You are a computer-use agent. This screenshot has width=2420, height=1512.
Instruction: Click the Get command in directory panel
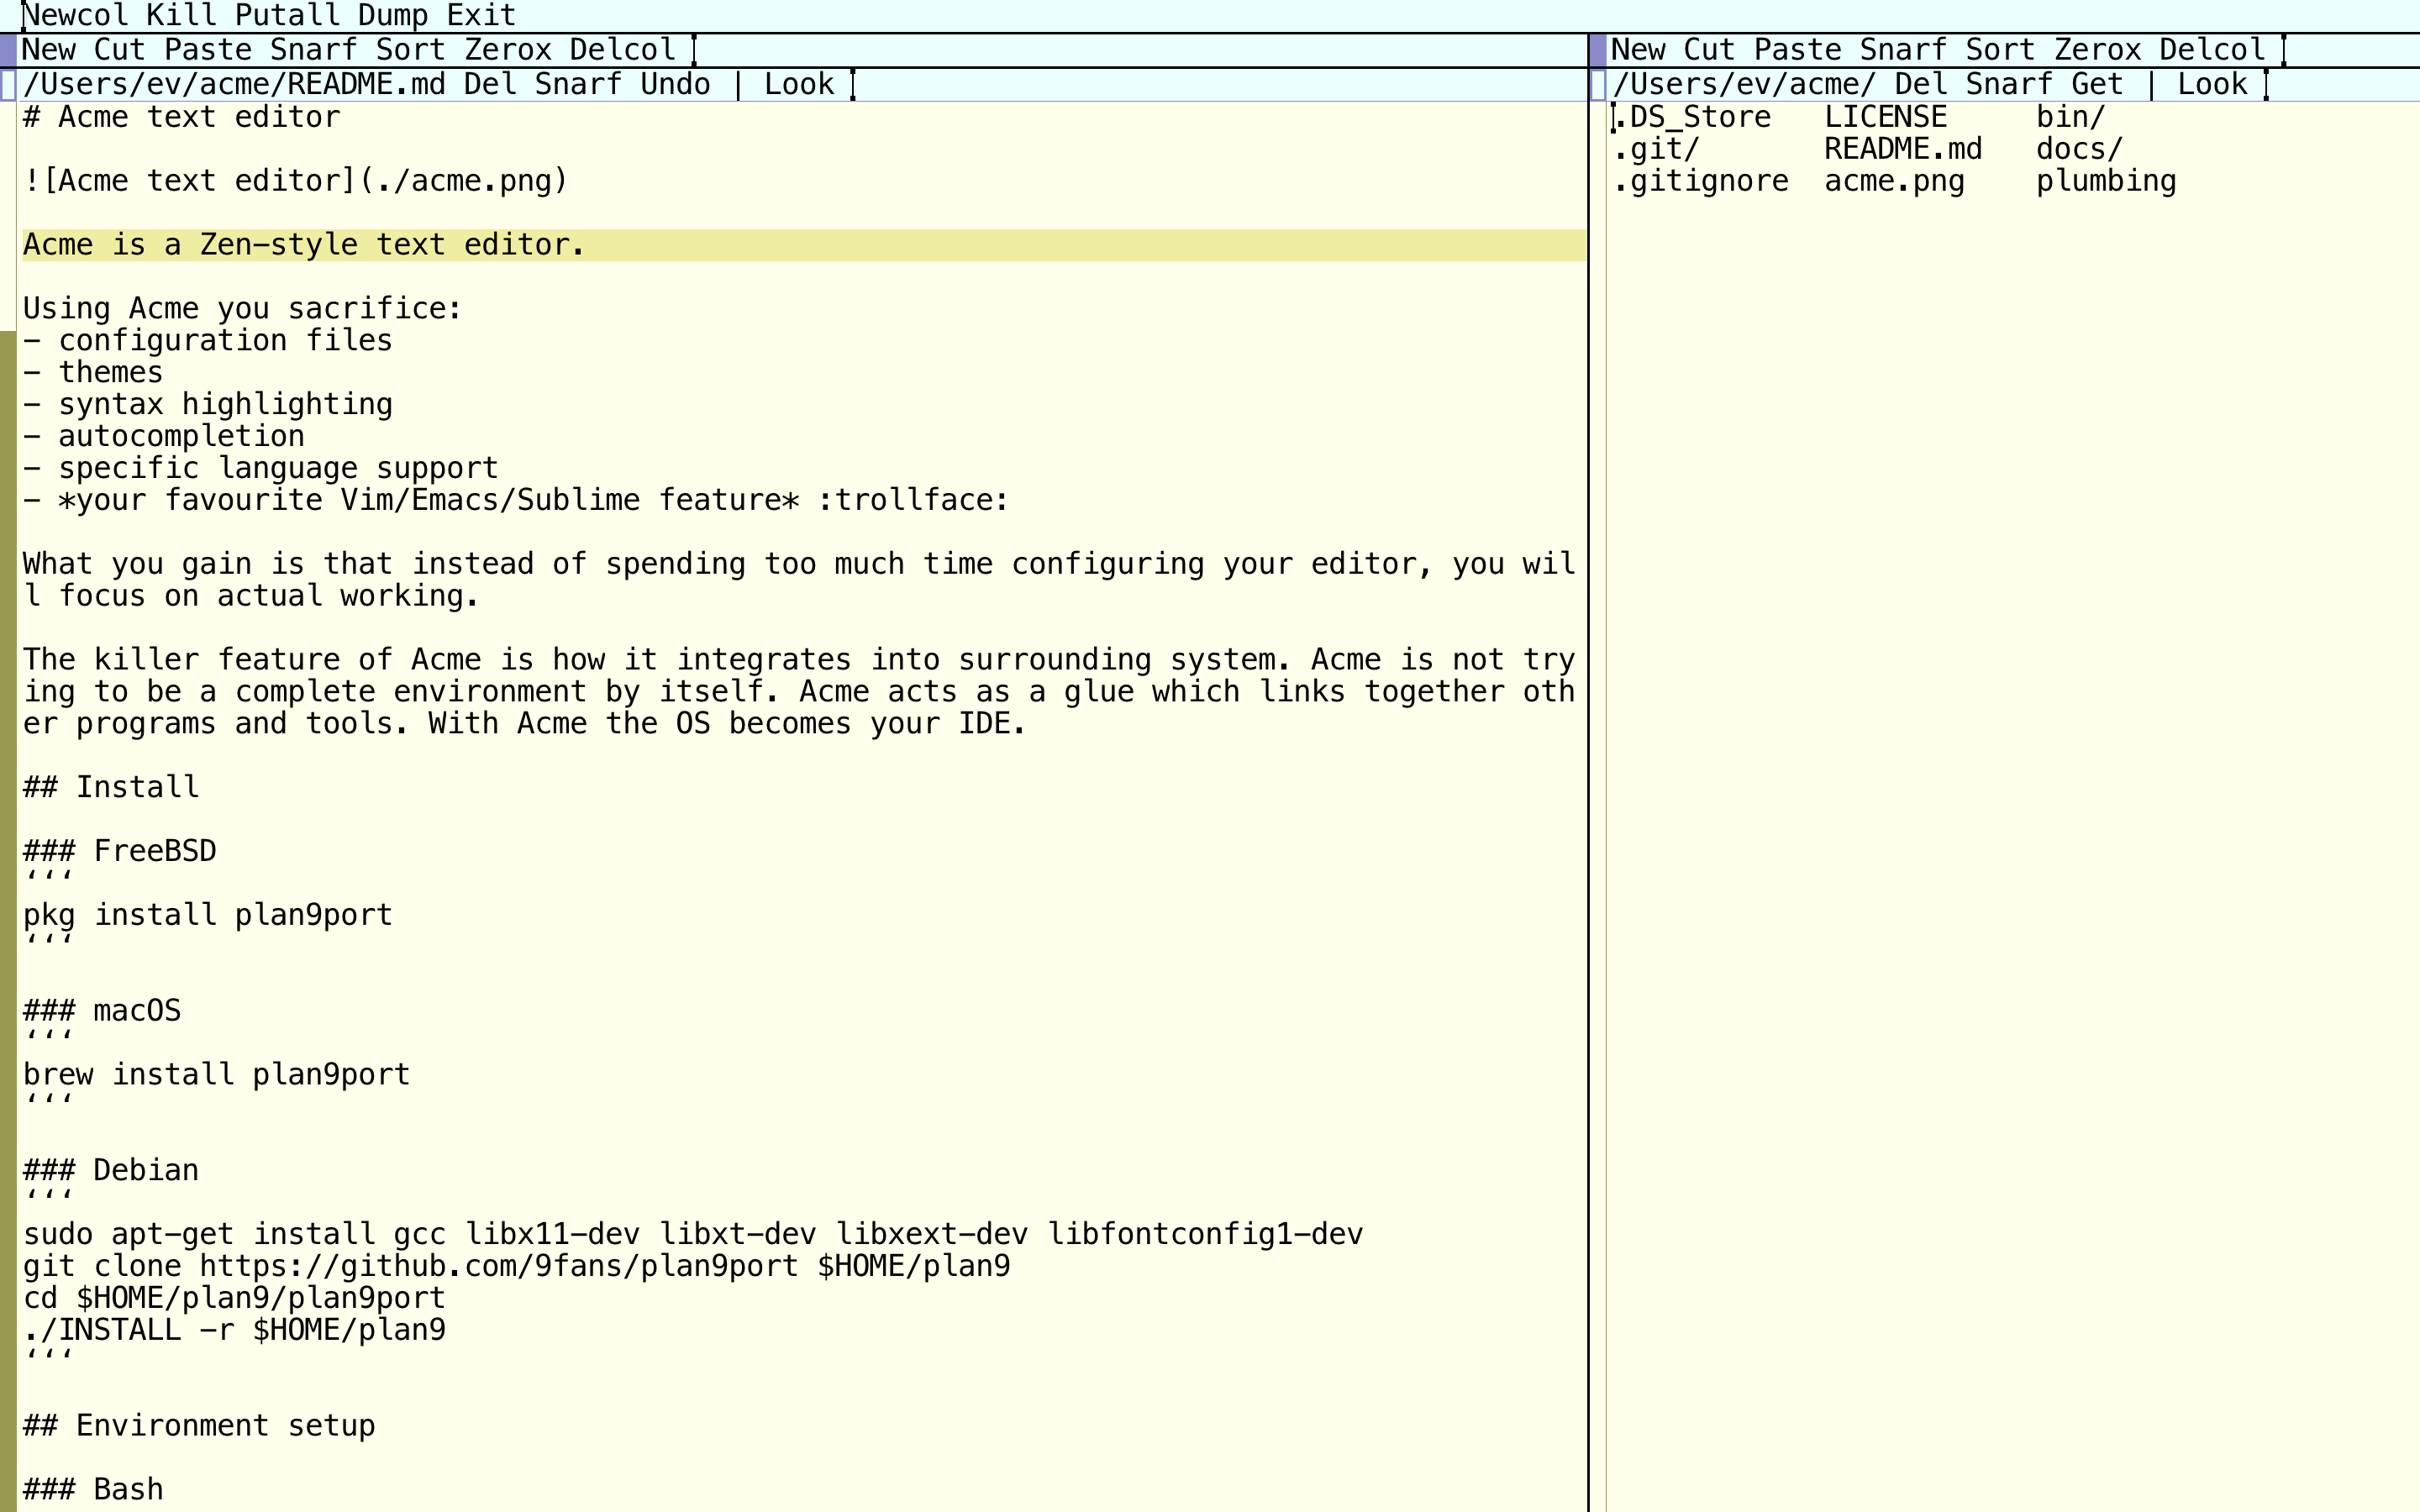pos(2099,81)
